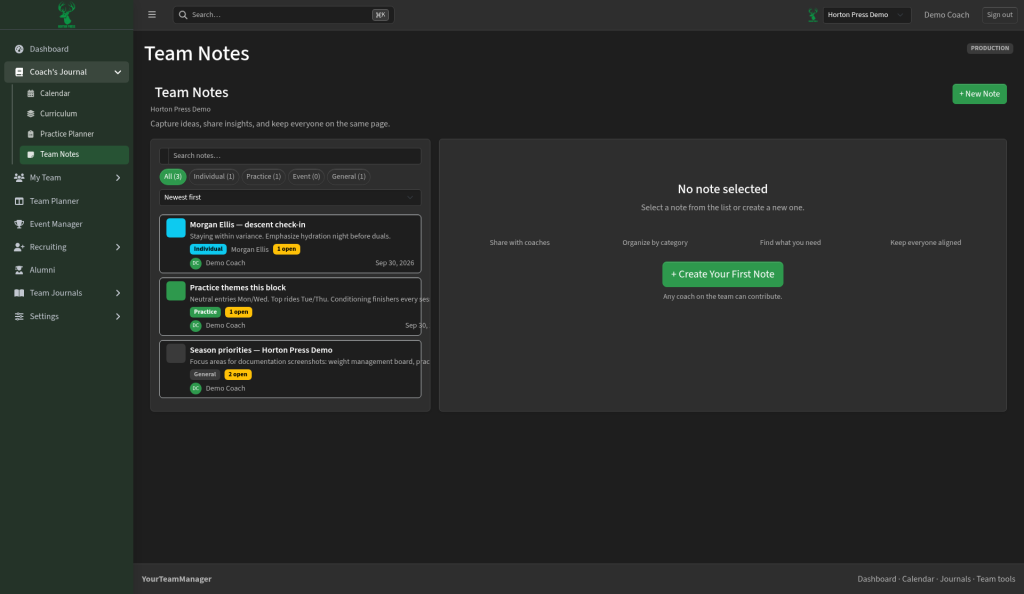The image size is (1024, 594).
Task: Open the Season priorities — Horton Press Demo note
Action: [290, 369]
